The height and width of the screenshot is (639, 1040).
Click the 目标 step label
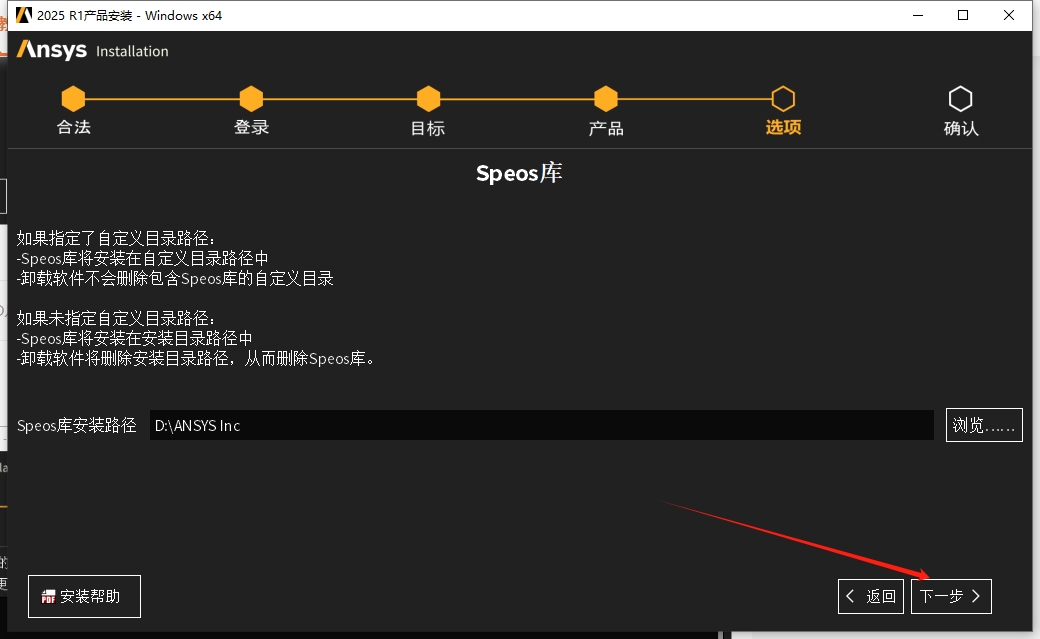(428, 128)
